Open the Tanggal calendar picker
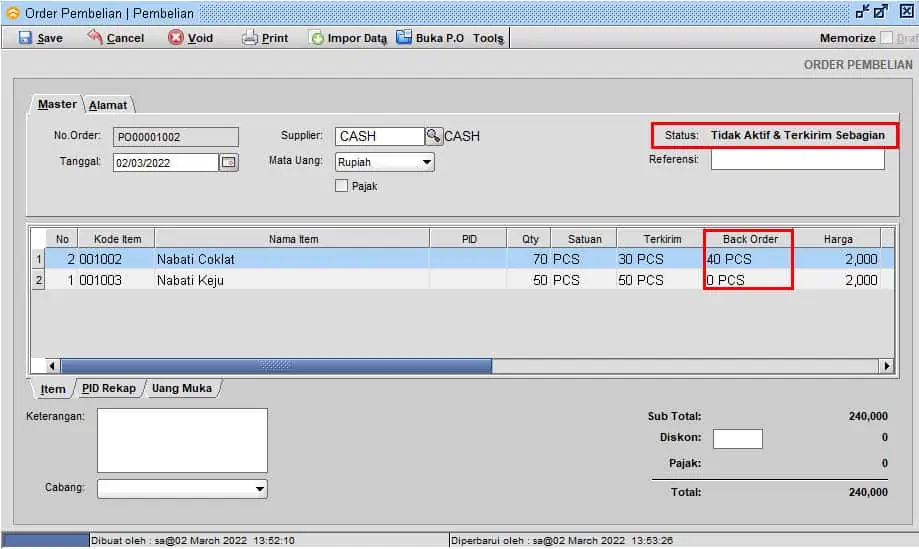Image resolution: width=919 pixels, height=549 pixels. click(x=229, y=162)
